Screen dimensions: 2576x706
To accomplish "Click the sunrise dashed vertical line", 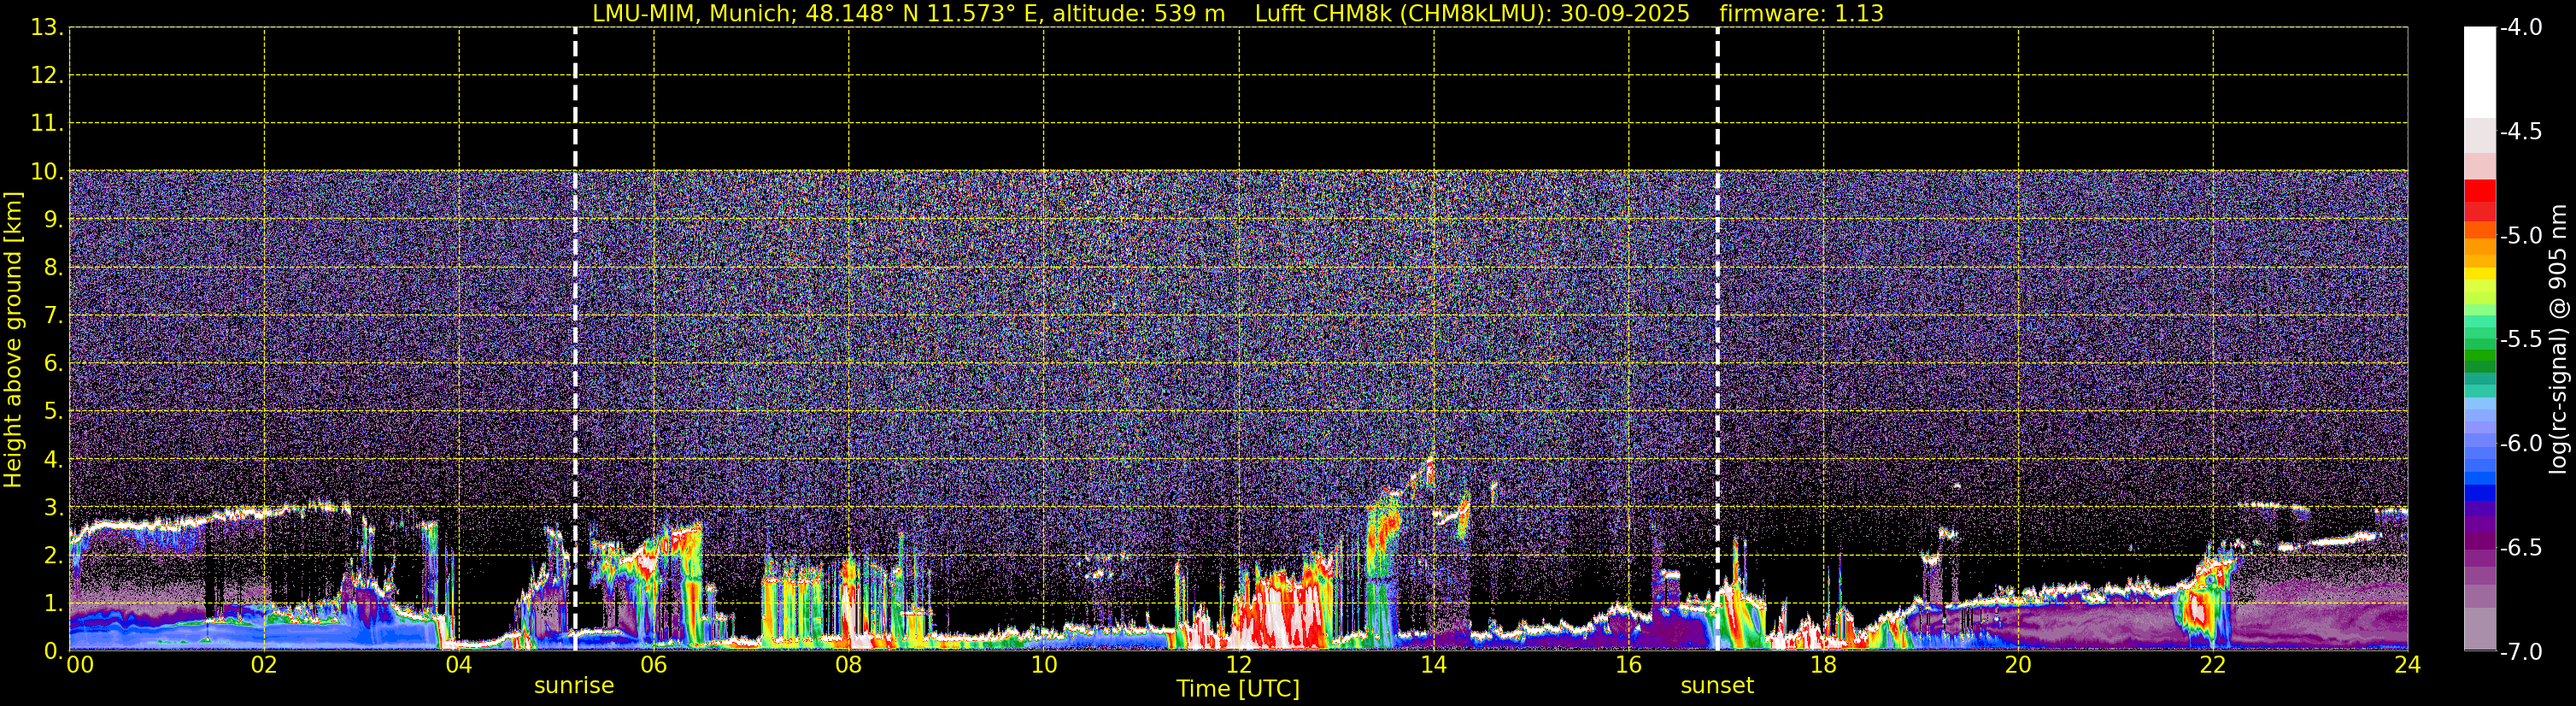I will coord(575,339).
